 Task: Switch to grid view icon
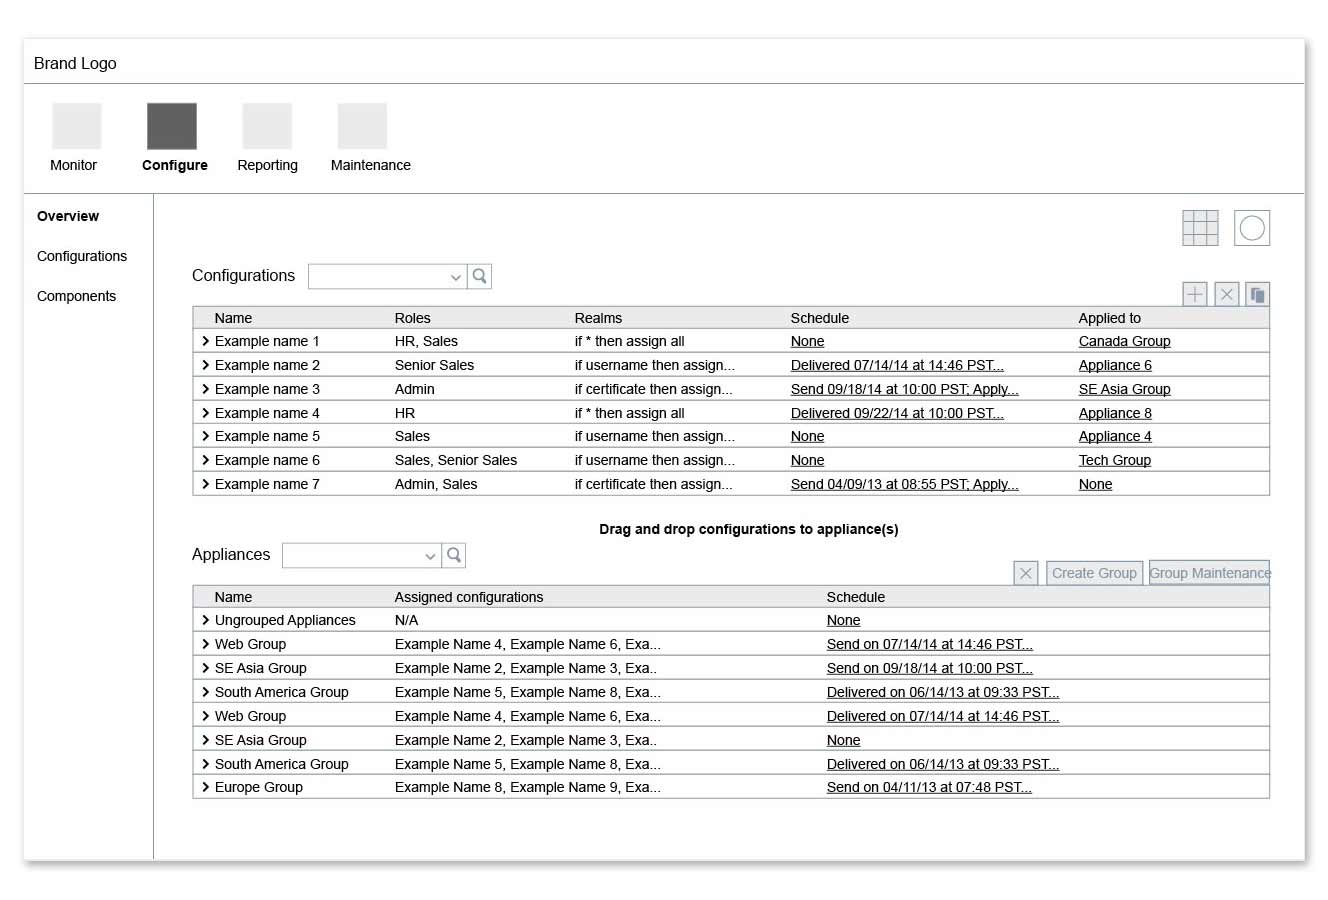point(1200,228)
